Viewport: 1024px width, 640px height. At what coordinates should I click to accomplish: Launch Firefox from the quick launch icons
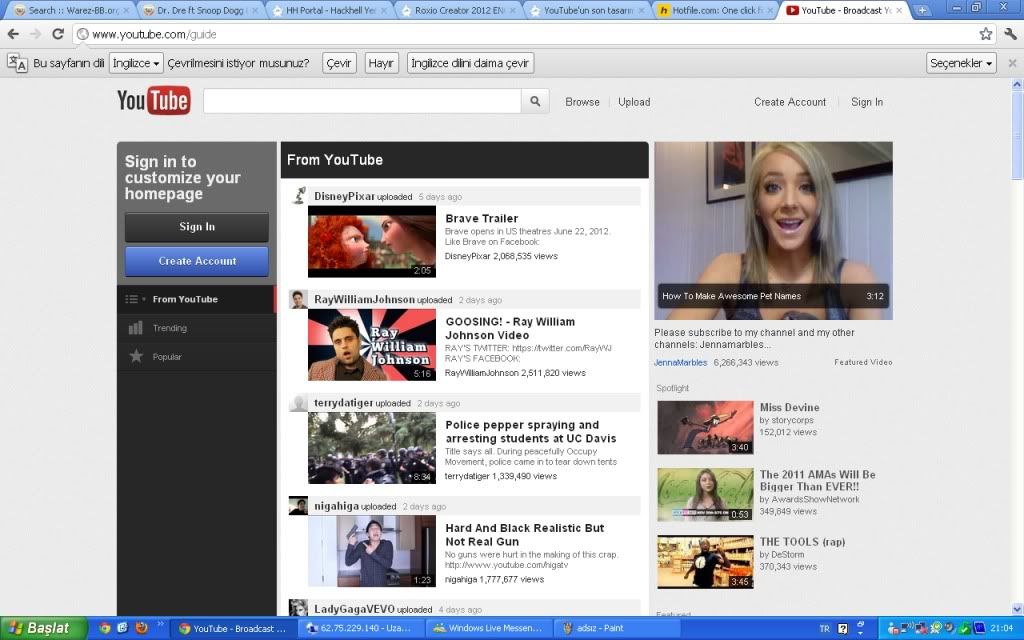click(x=141, y=628)
